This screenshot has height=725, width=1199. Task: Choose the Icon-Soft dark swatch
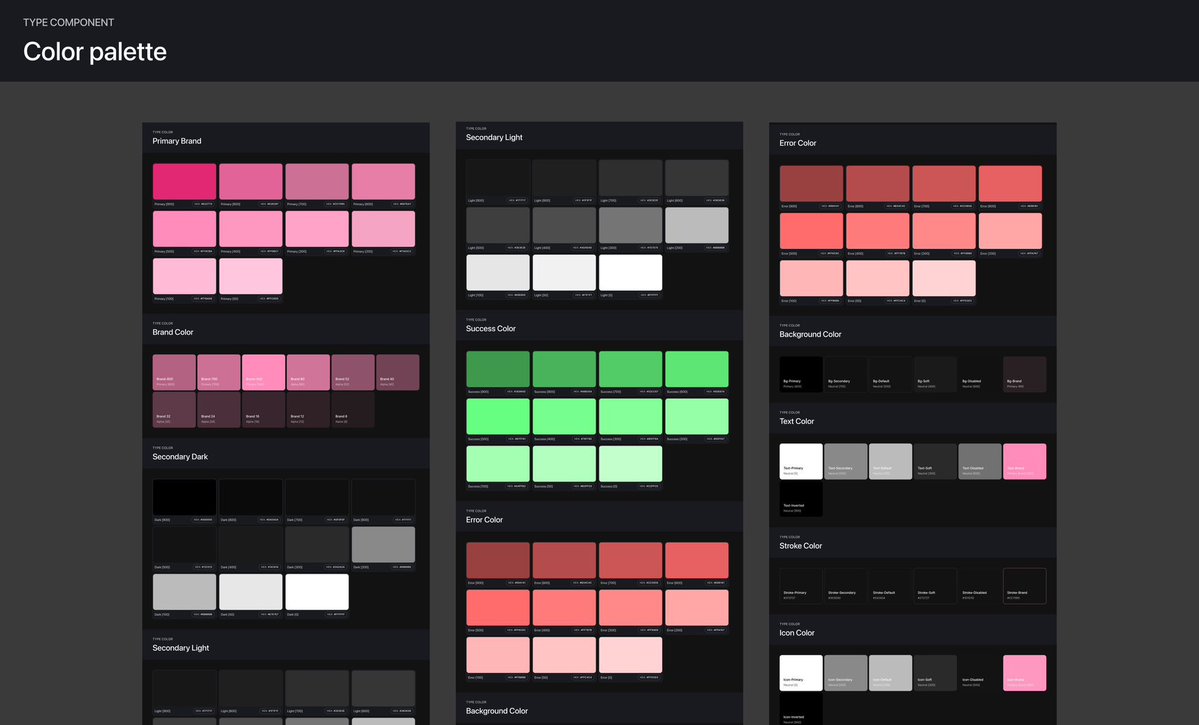coord(935,673)
